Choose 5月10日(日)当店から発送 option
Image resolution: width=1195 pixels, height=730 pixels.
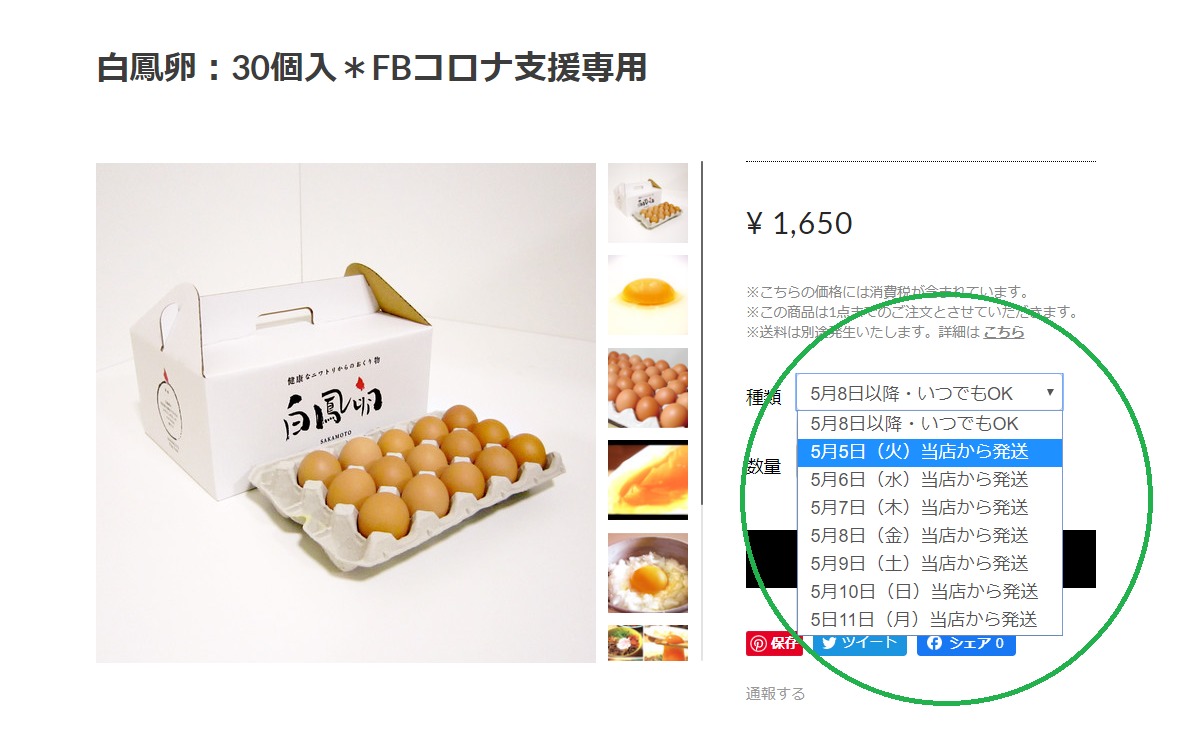[929, 591]
